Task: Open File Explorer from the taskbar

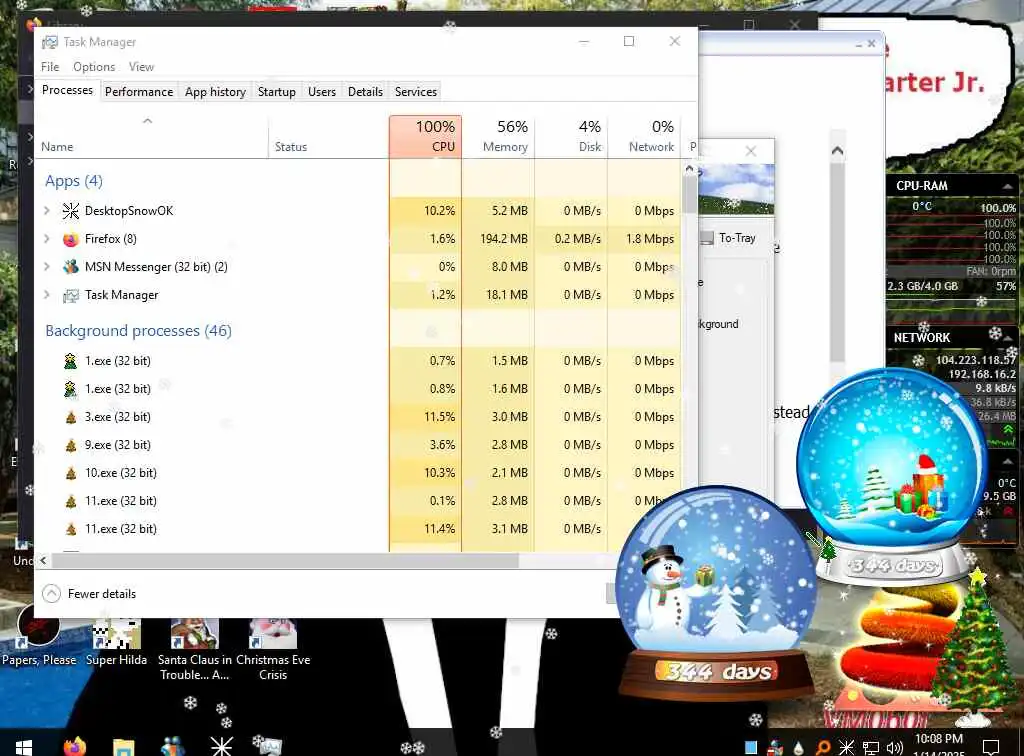Action: [123, 747]
